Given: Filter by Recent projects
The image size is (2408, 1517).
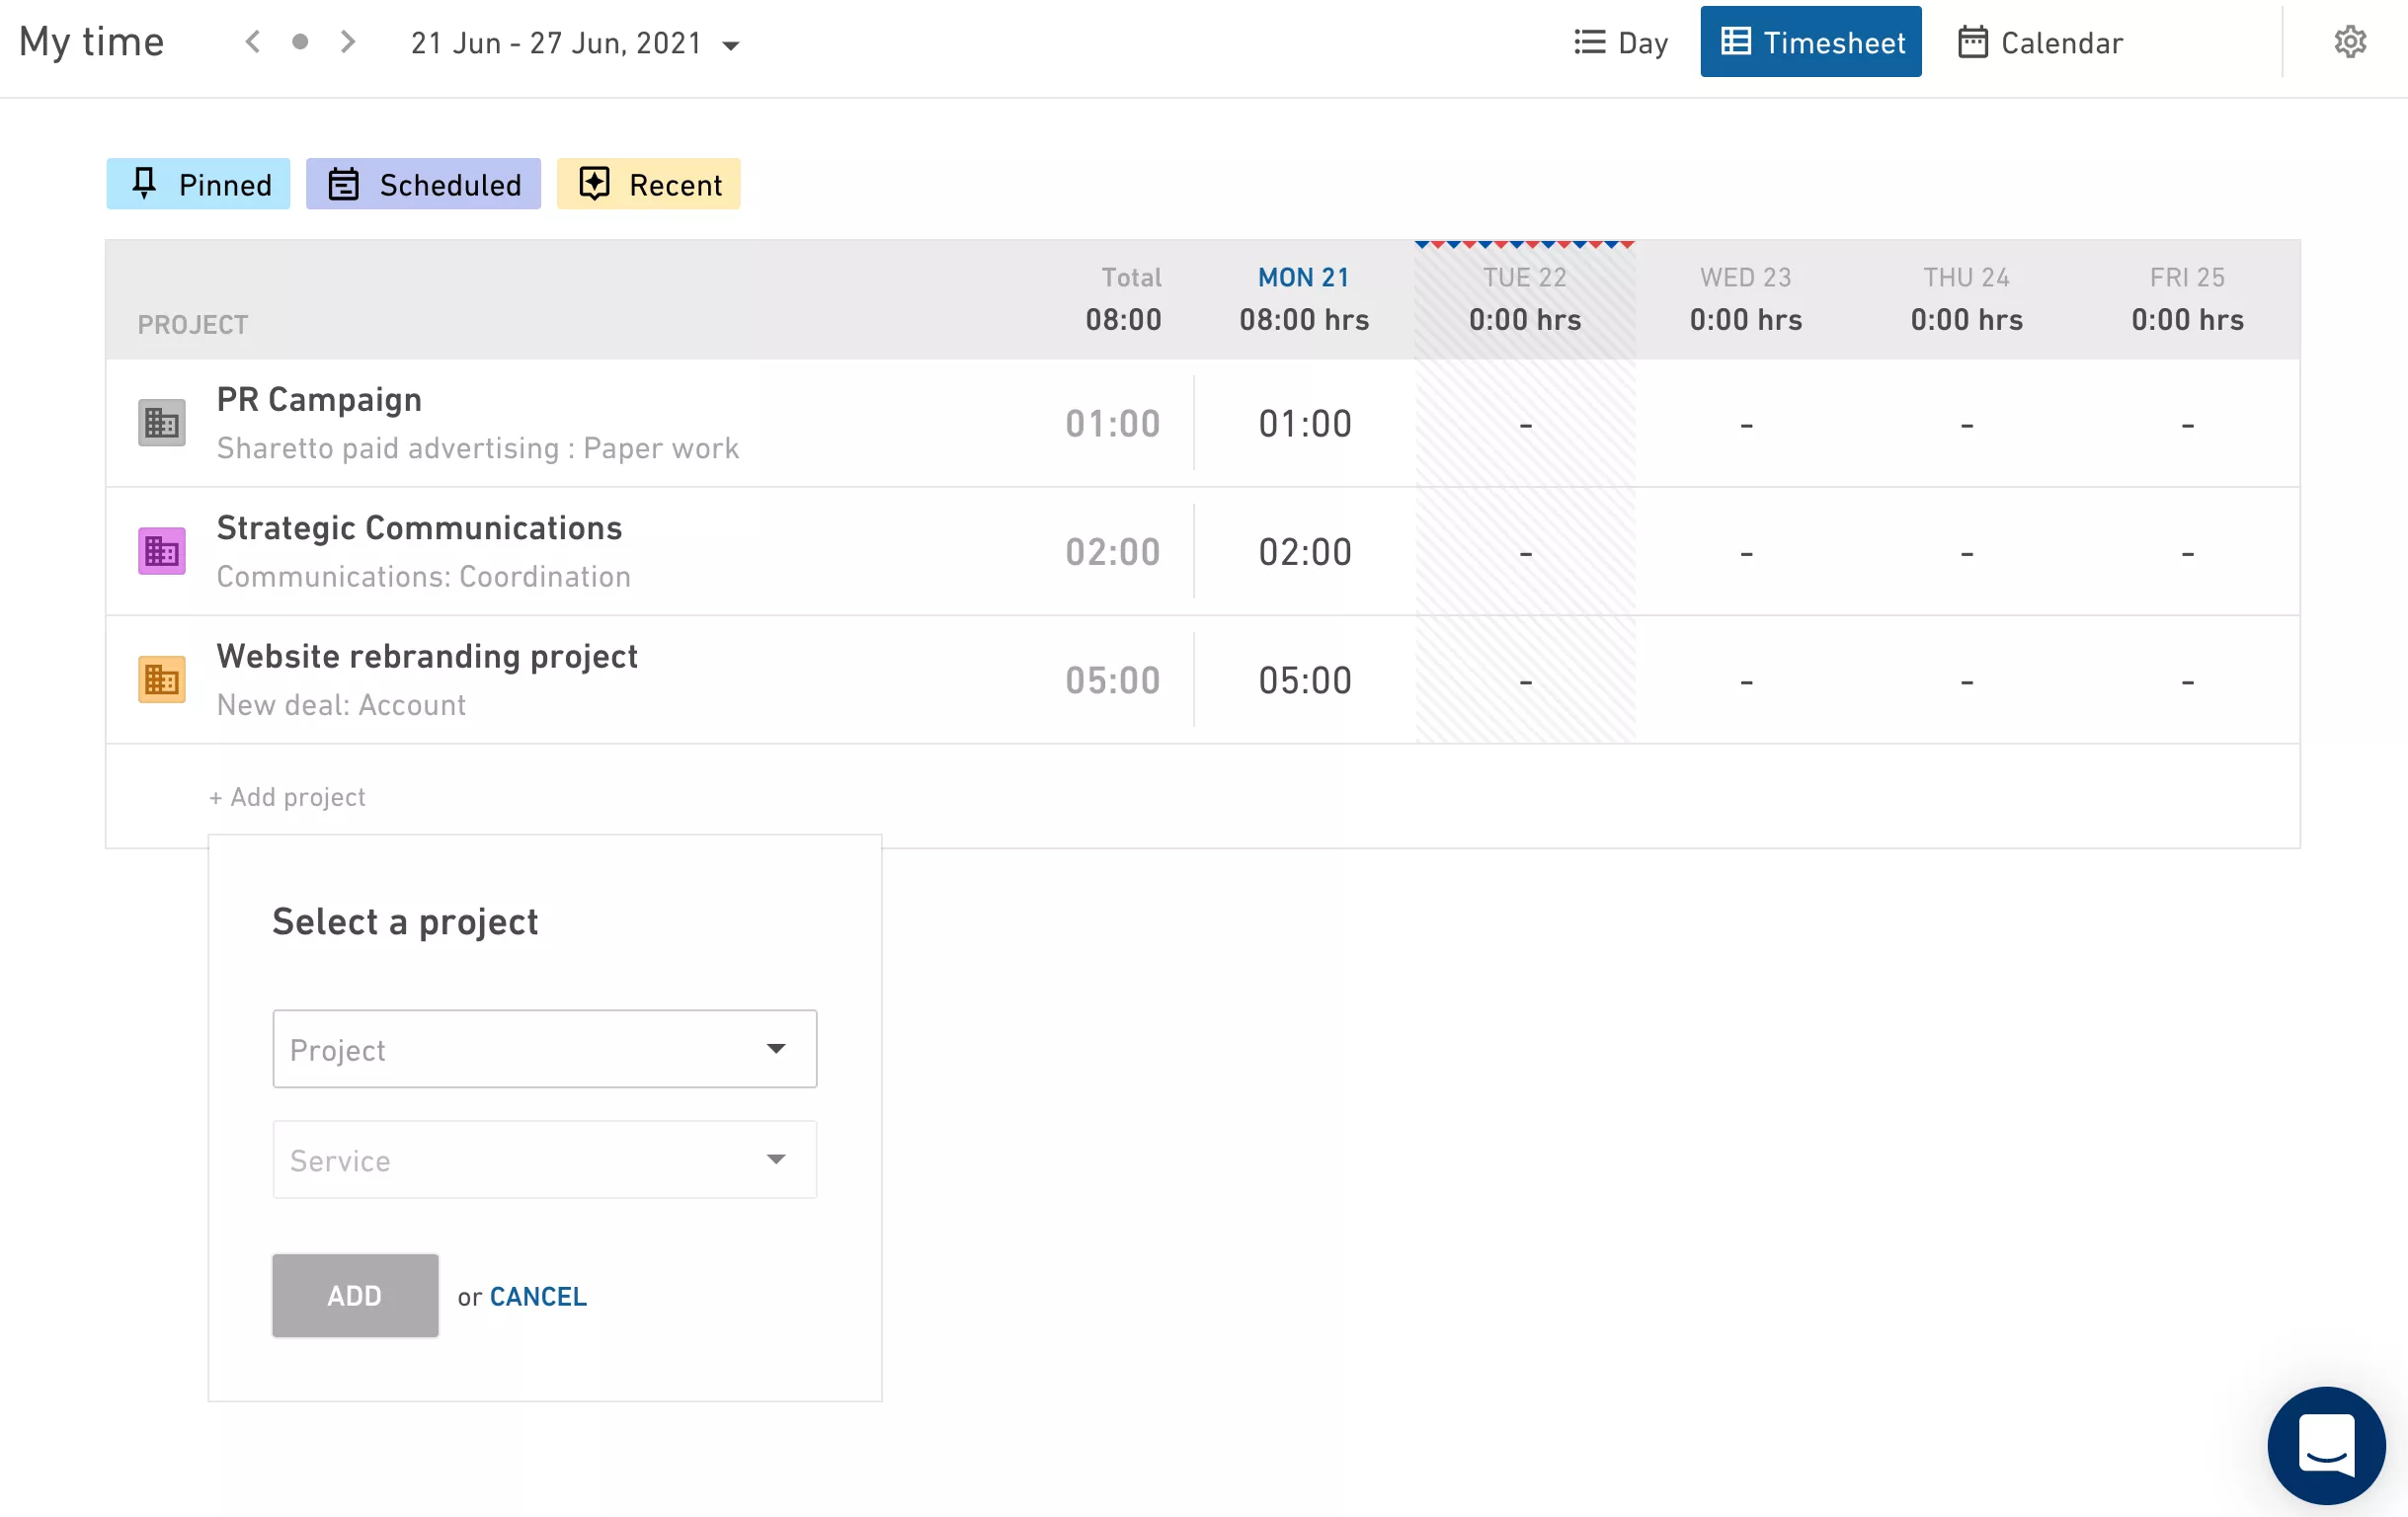Looking at the screenshot, I should pyautogui.click(x=648, y=184).
